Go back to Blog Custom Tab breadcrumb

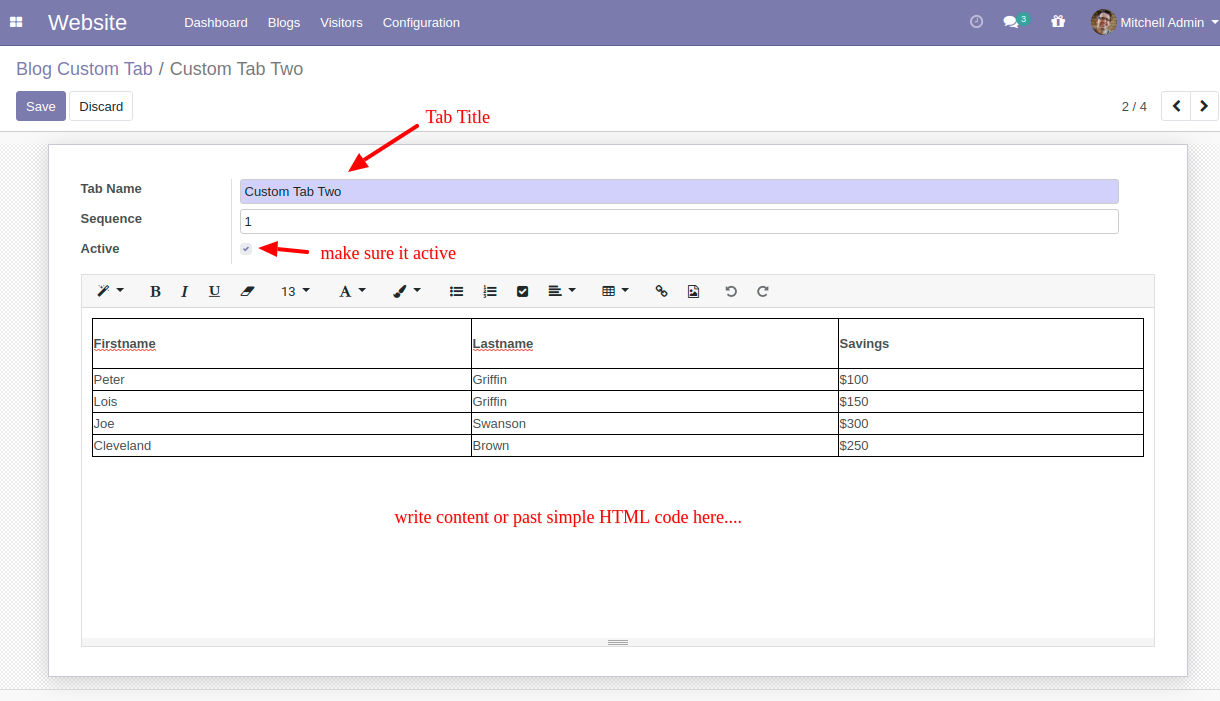point(84,69)
